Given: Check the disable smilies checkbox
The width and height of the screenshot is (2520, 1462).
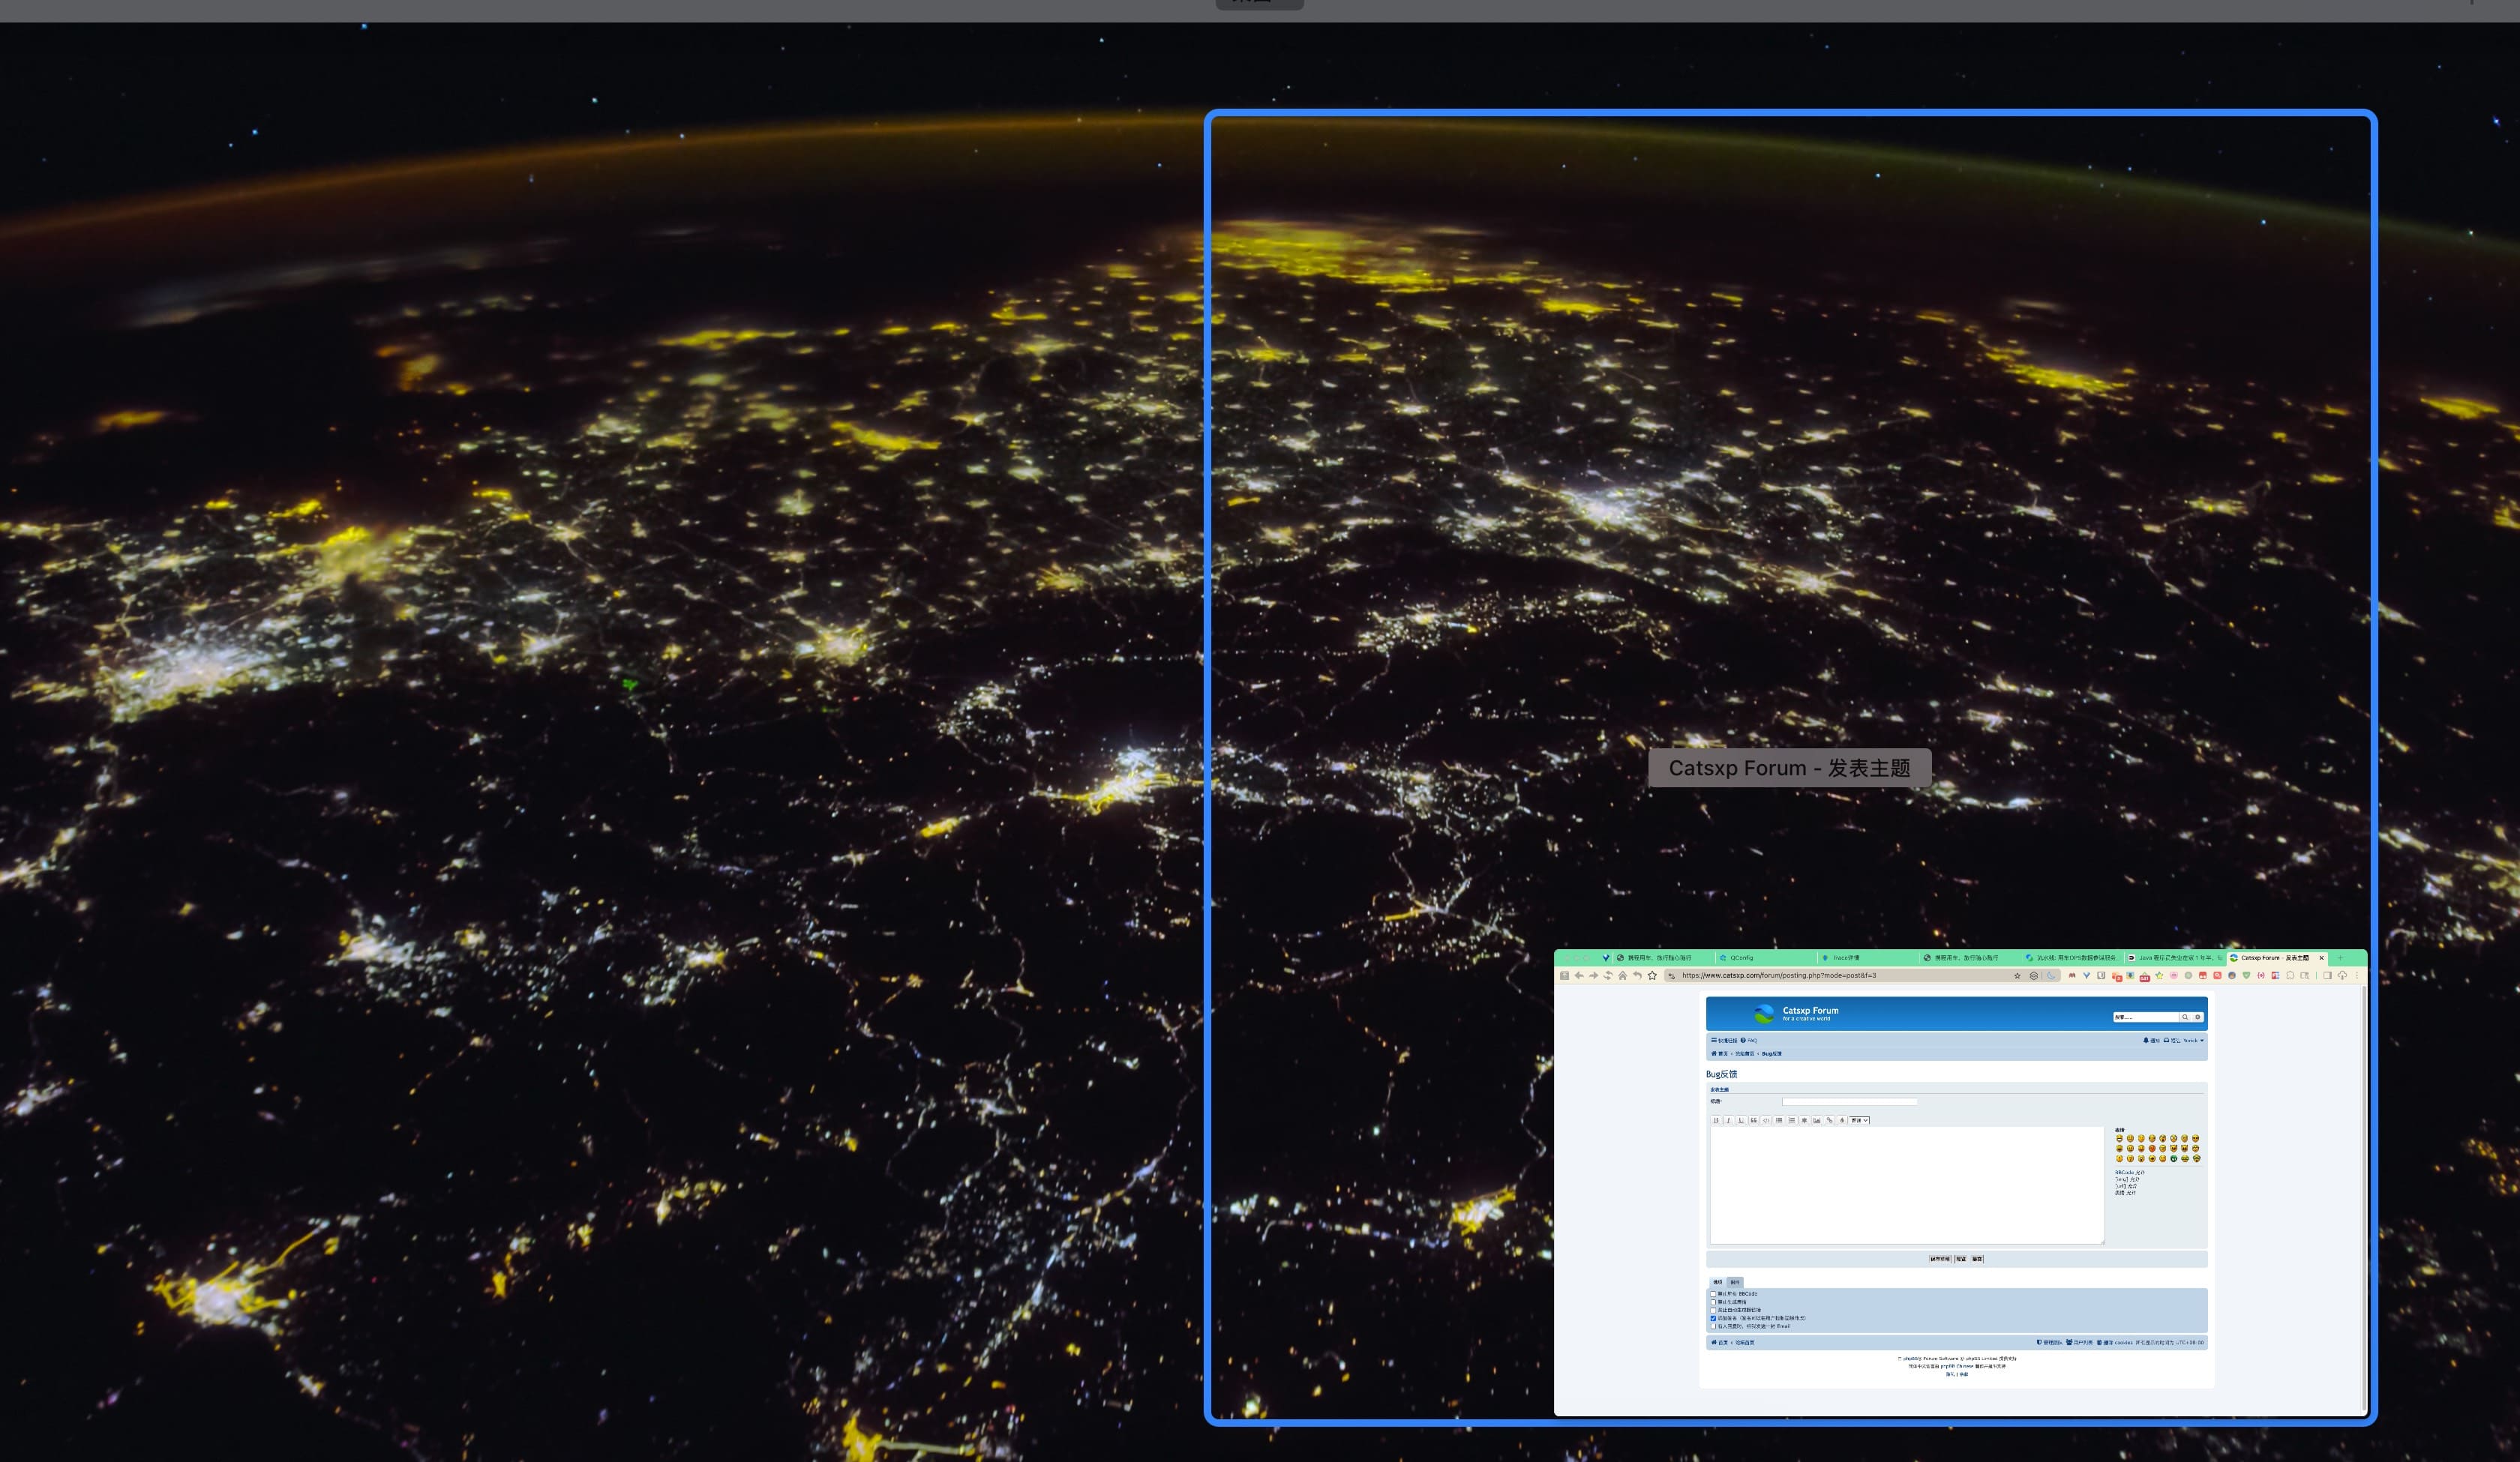Looking at the screenshot, I should [1714, 1302].
